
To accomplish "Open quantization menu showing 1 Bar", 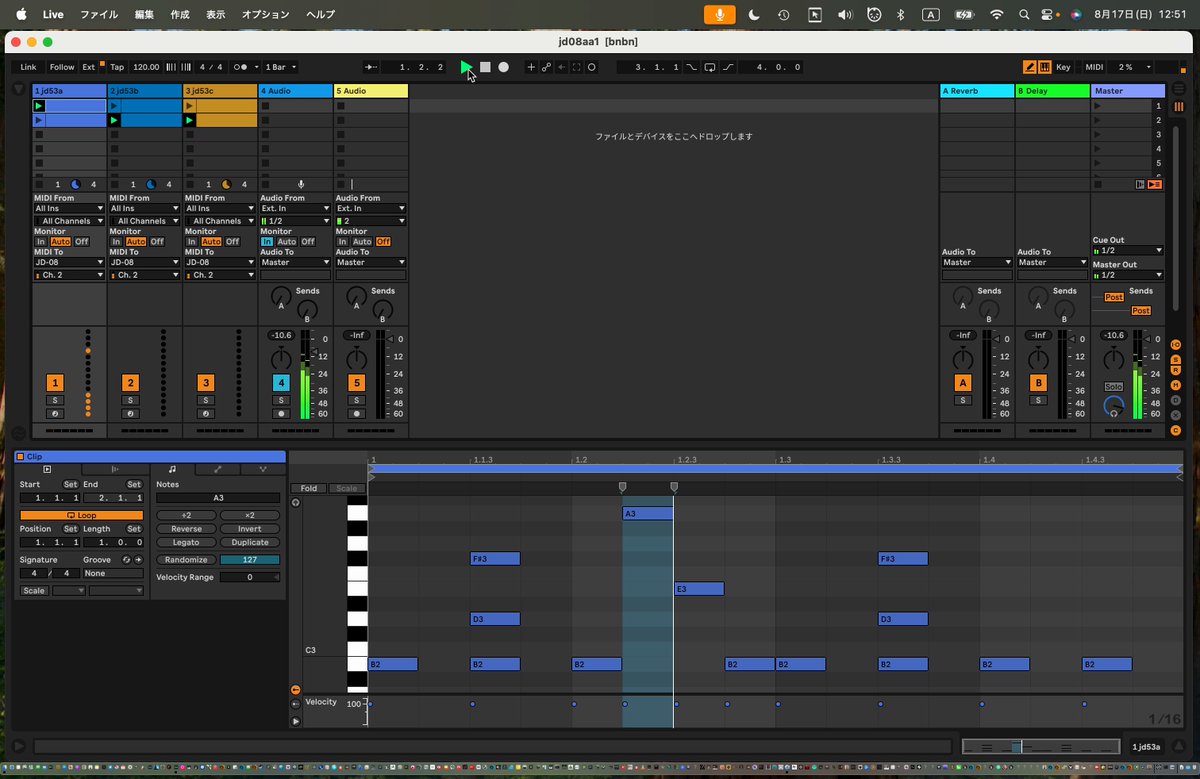I will (279, 67).
